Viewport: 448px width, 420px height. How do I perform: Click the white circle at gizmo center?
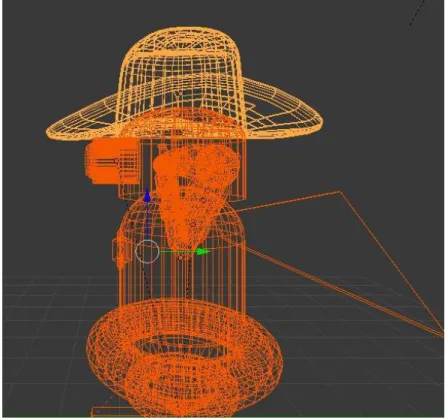[x=147, y=251]
